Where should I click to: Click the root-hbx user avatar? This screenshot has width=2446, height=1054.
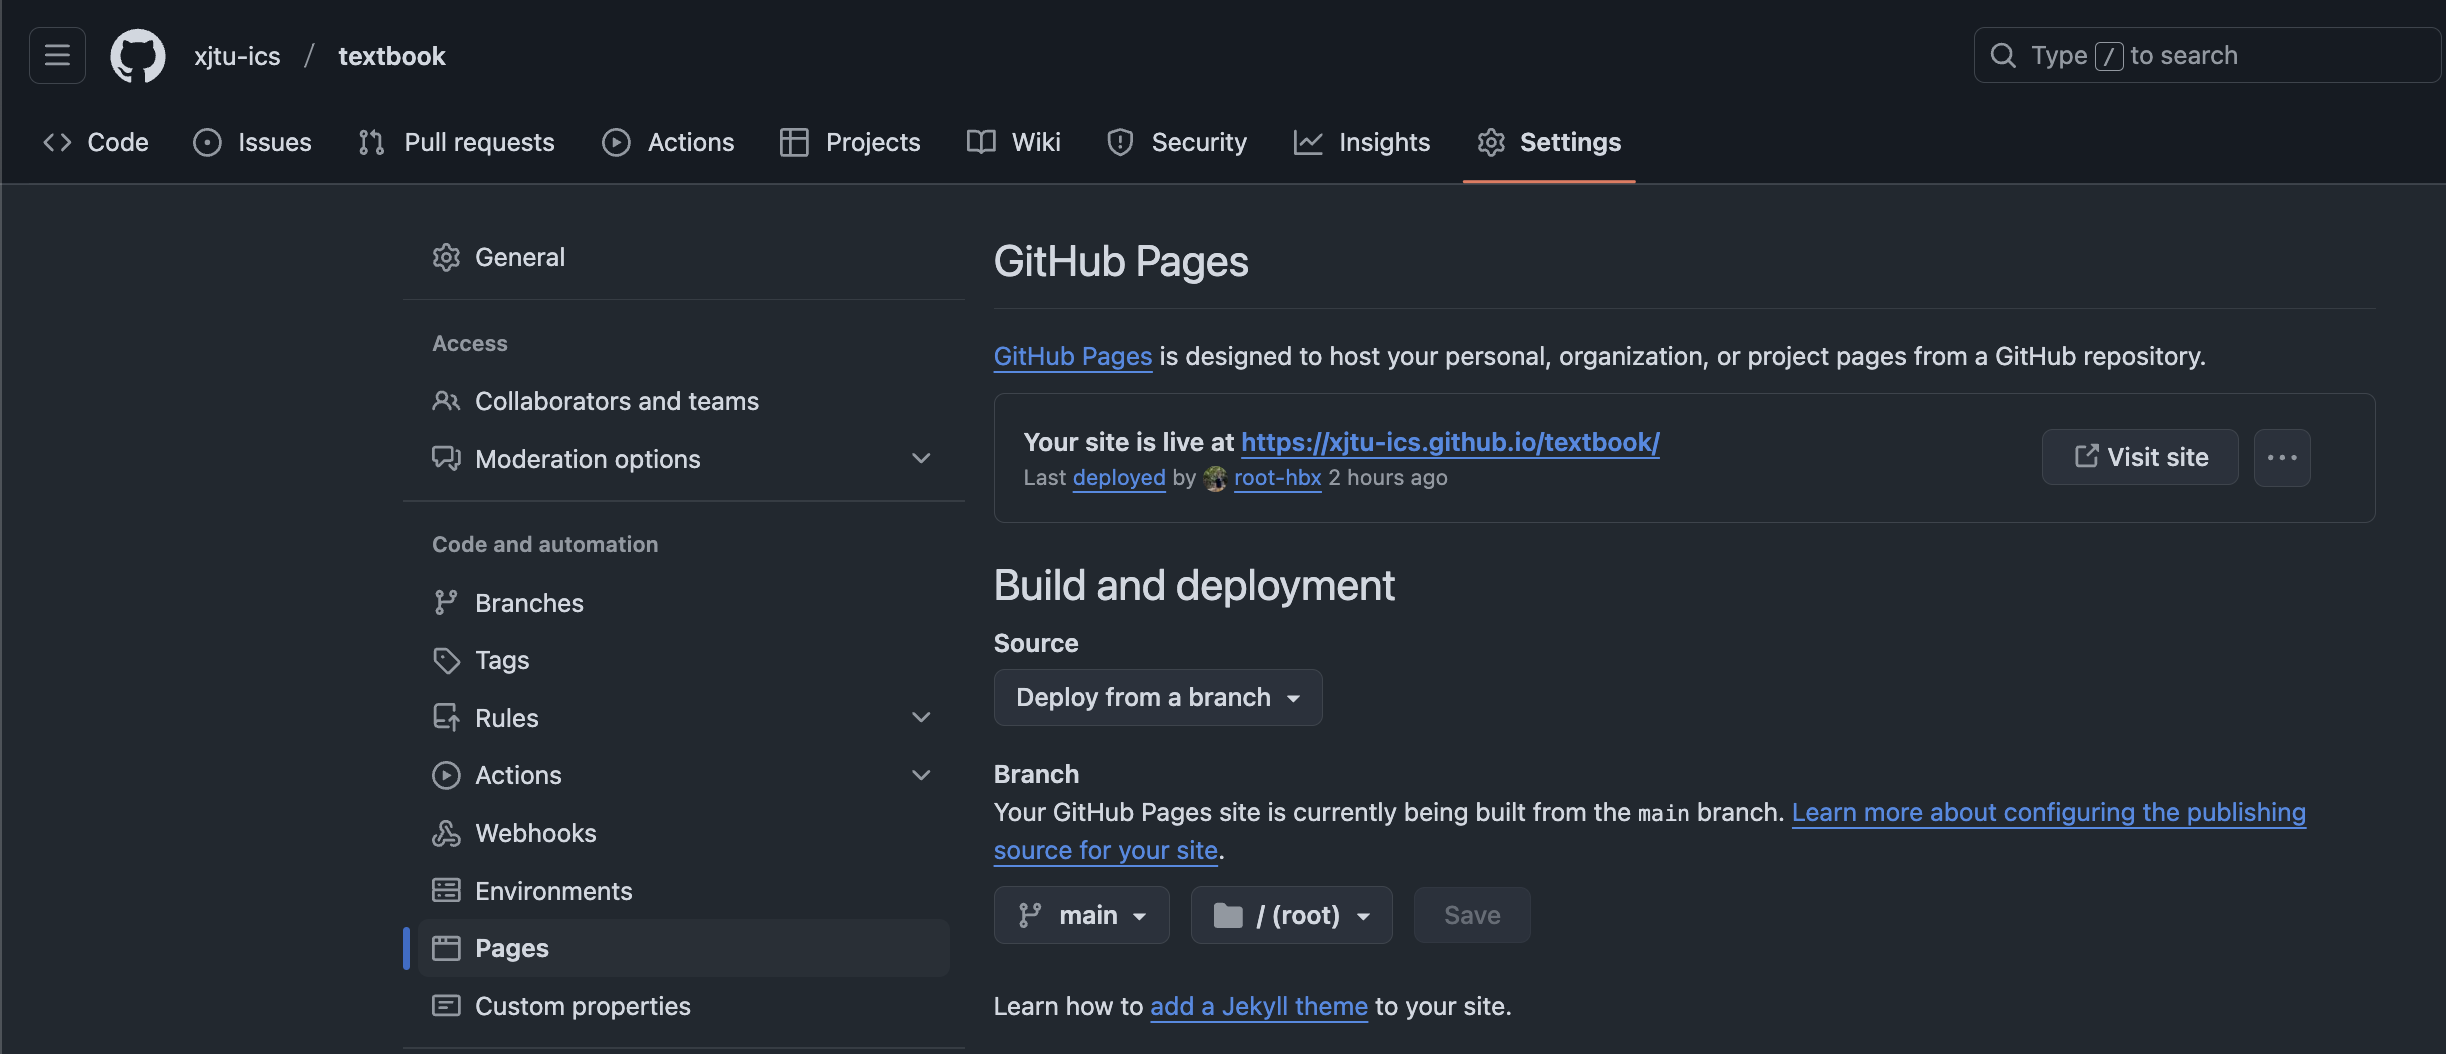coord(1215,479)
